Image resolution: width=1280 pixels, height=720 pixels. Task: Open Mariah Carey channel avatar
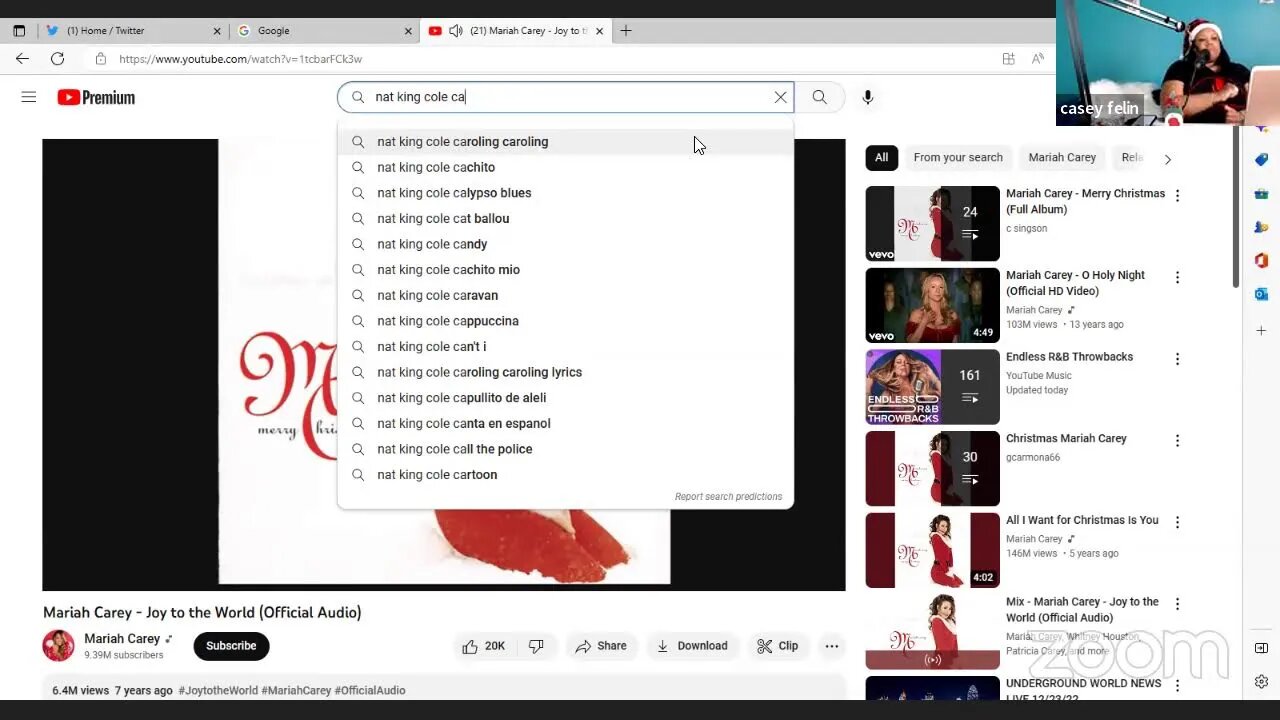coord(58,646)
